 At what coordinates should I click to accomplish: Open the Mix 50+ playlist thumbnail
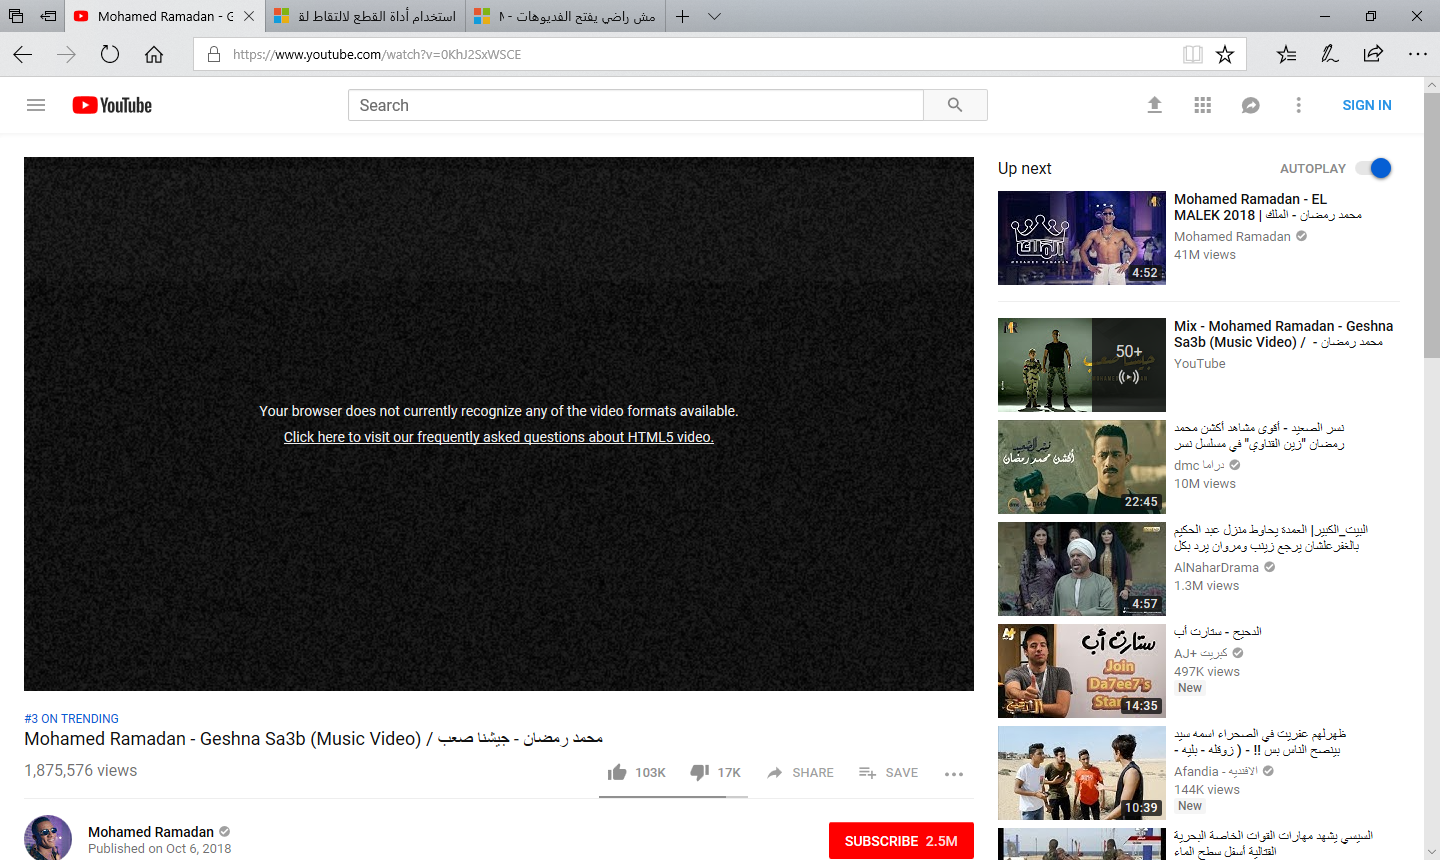(x=1082, y=365)
